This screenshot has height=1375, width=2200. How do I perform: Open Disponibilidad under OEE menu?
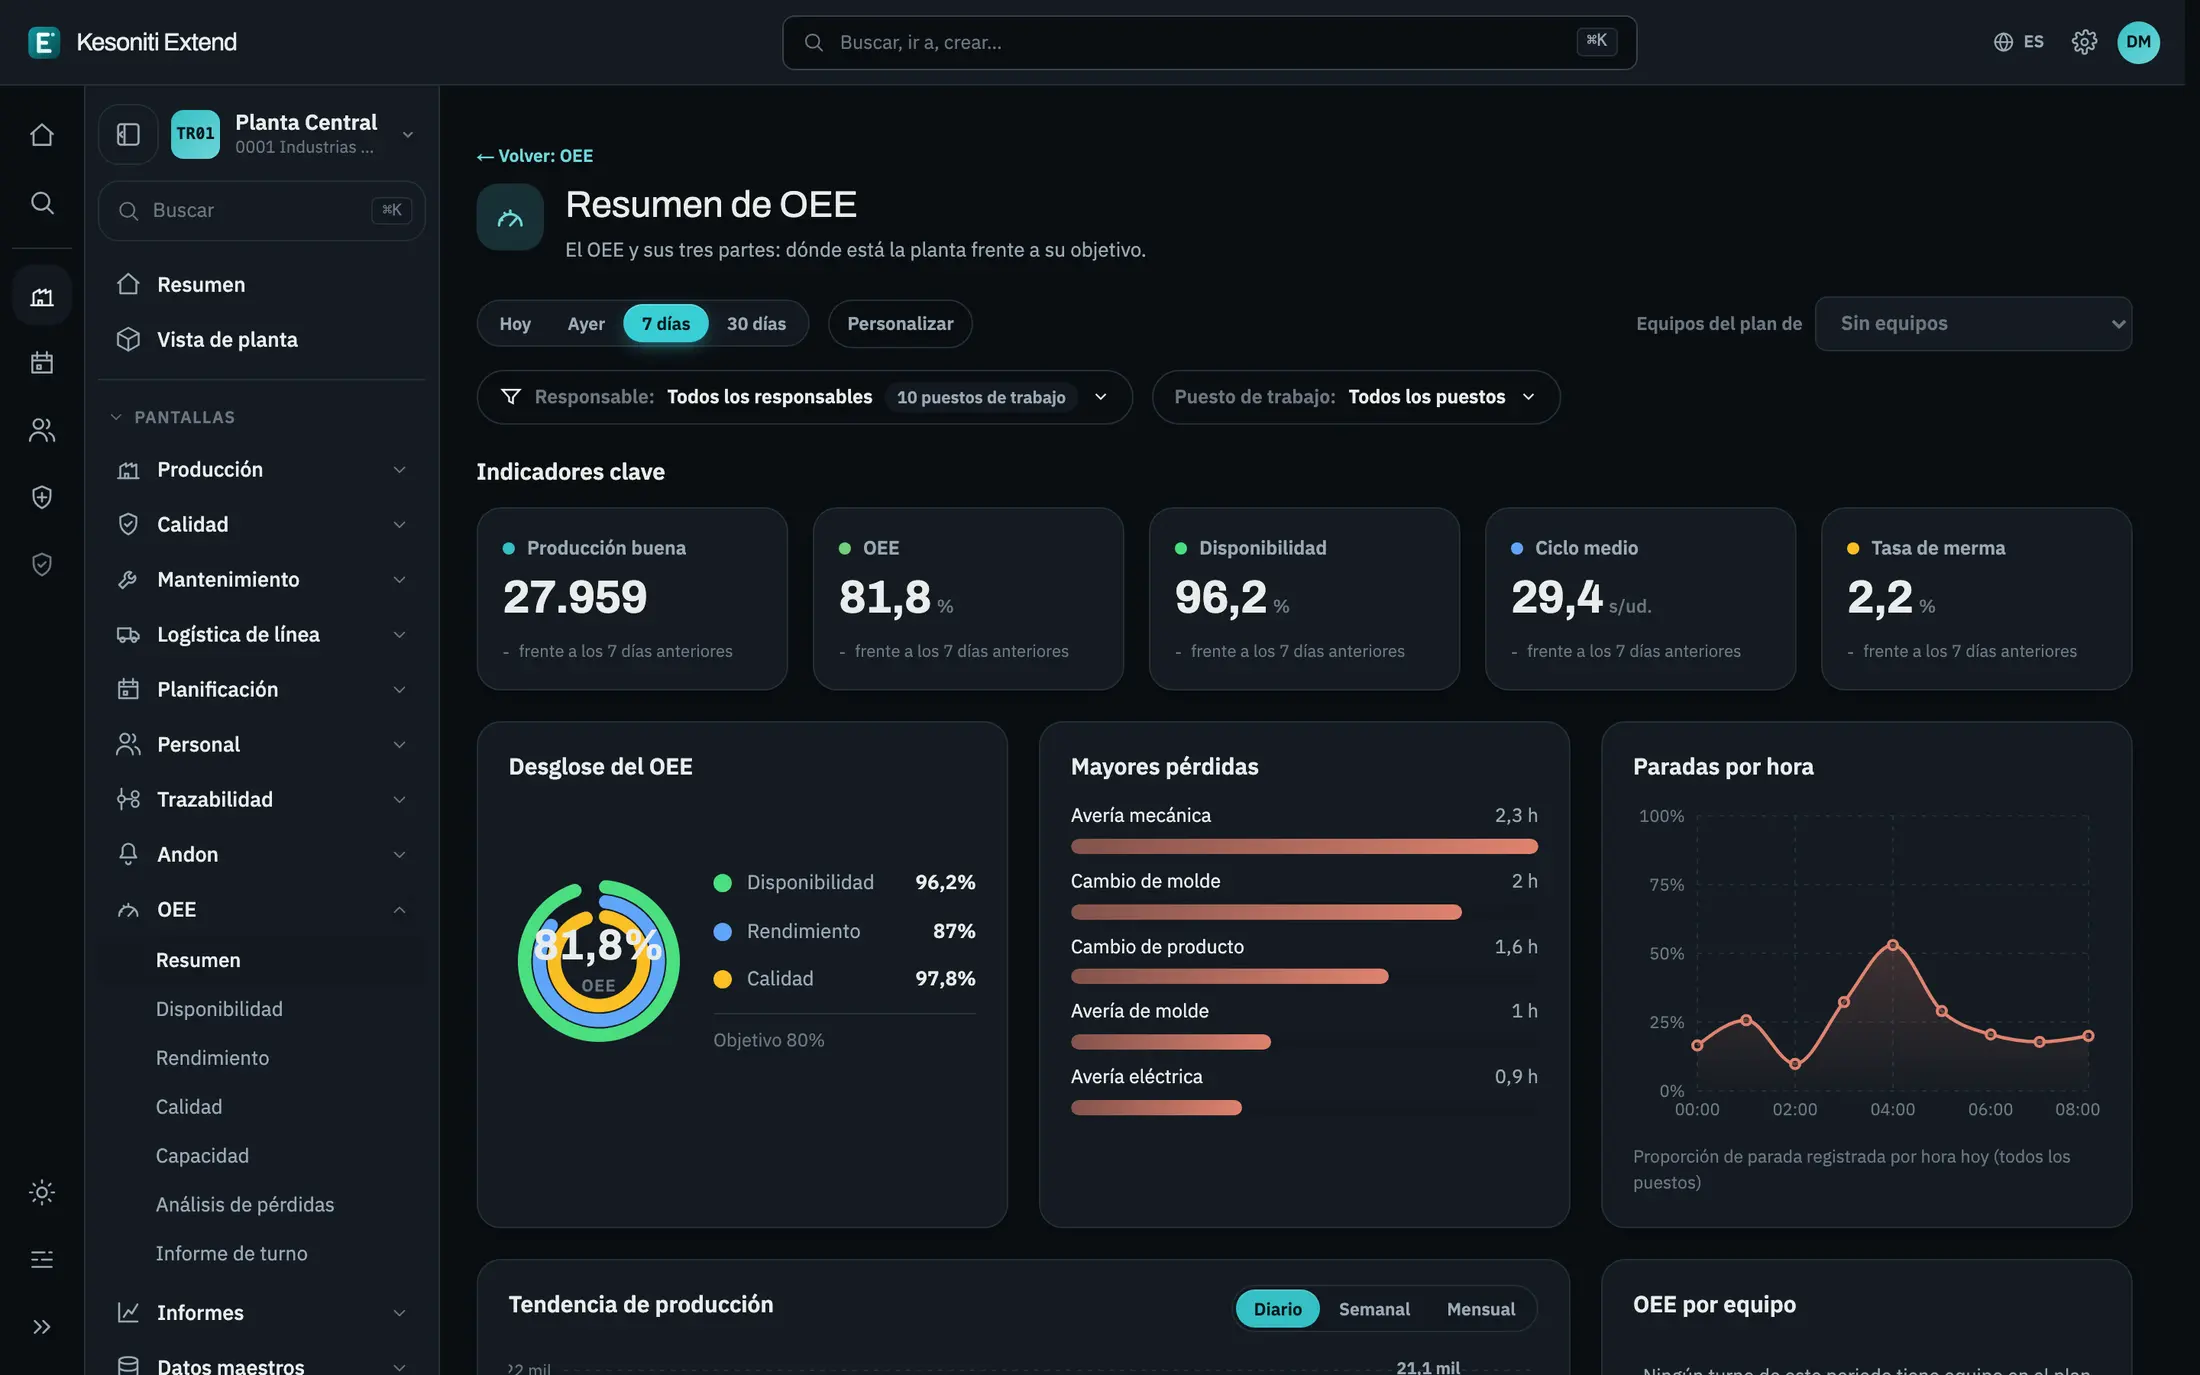tap(219, 1009)
